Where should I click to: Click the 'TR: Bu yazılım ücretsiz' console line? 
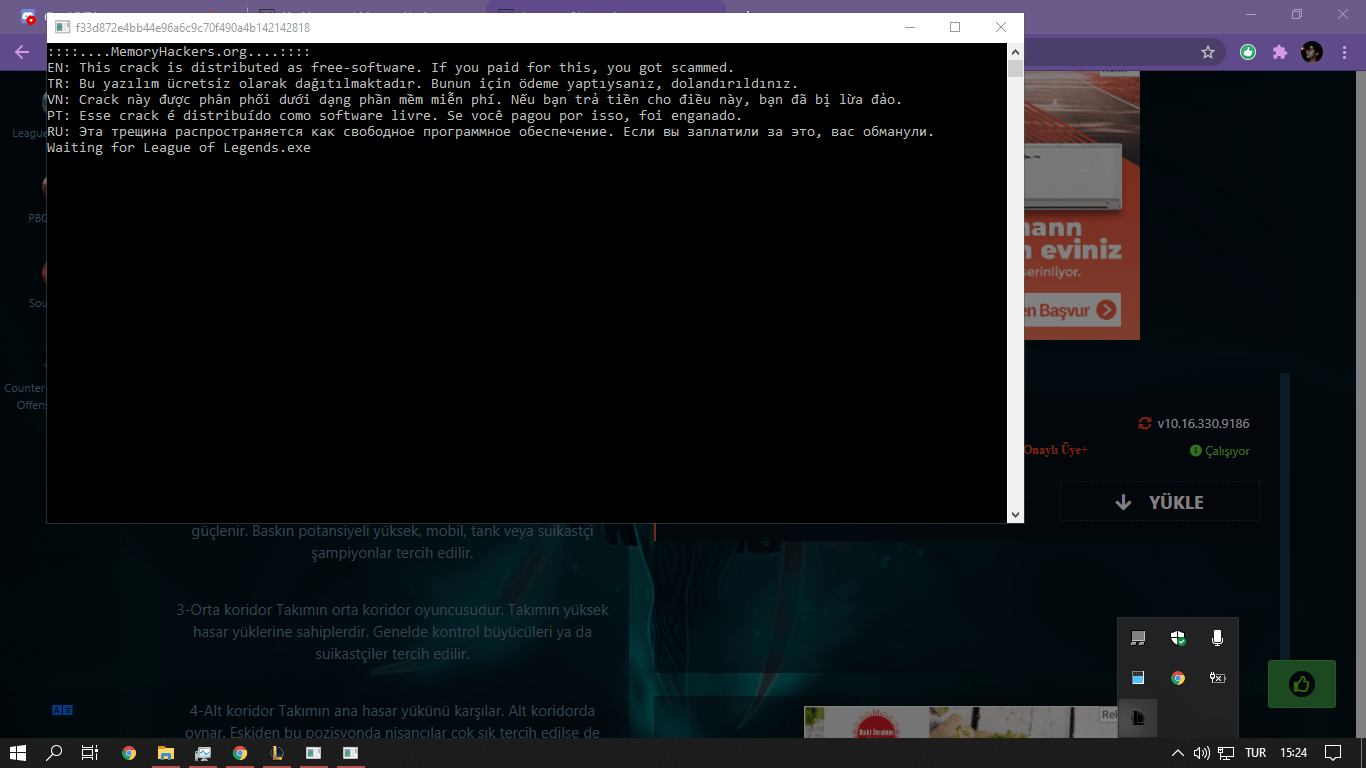click(423, 84)
